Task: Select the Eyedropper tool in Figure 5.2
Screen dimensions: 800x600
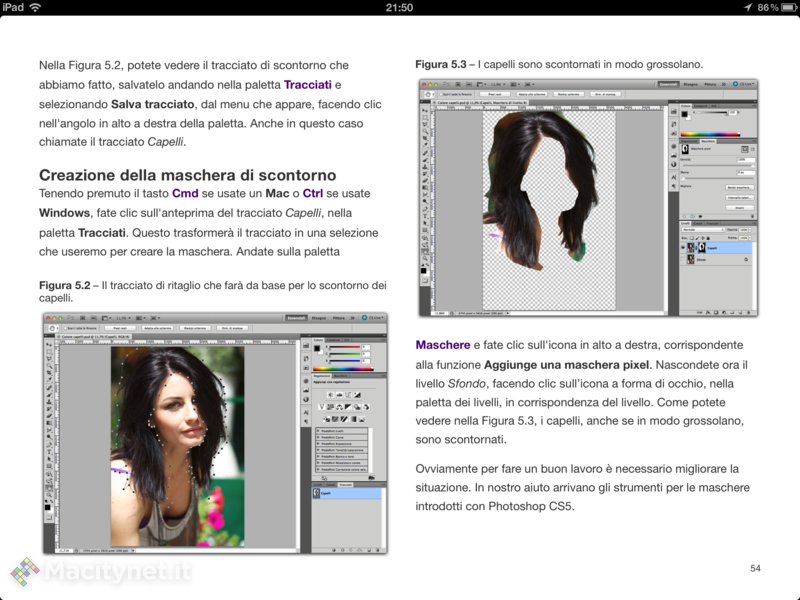Action: tap(49, 380)
